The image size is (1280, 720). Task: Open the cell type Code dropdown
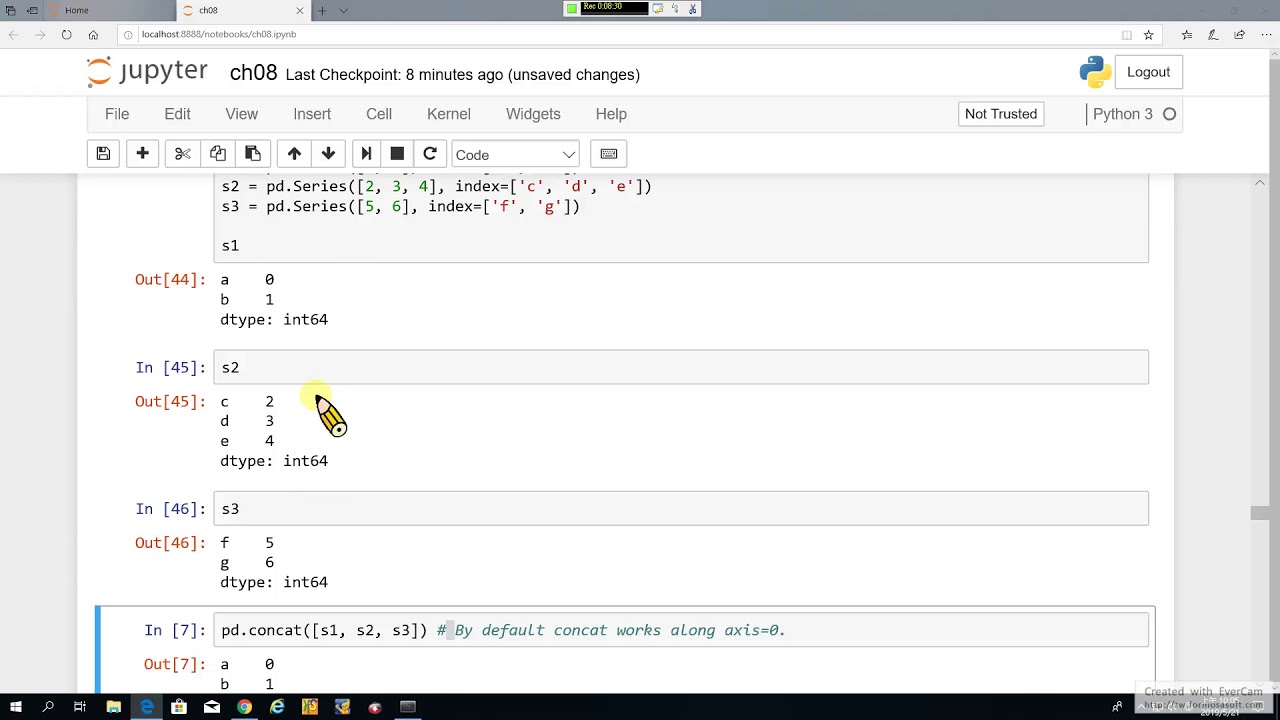coord(515,154)
